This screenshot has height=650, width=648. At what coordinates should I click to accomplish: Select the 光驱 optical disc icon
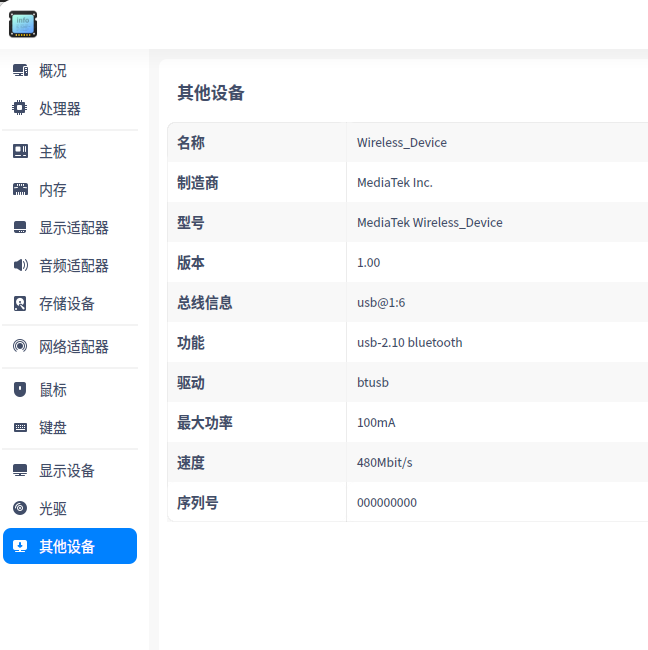pyautogui.click(x=20, y=508)
